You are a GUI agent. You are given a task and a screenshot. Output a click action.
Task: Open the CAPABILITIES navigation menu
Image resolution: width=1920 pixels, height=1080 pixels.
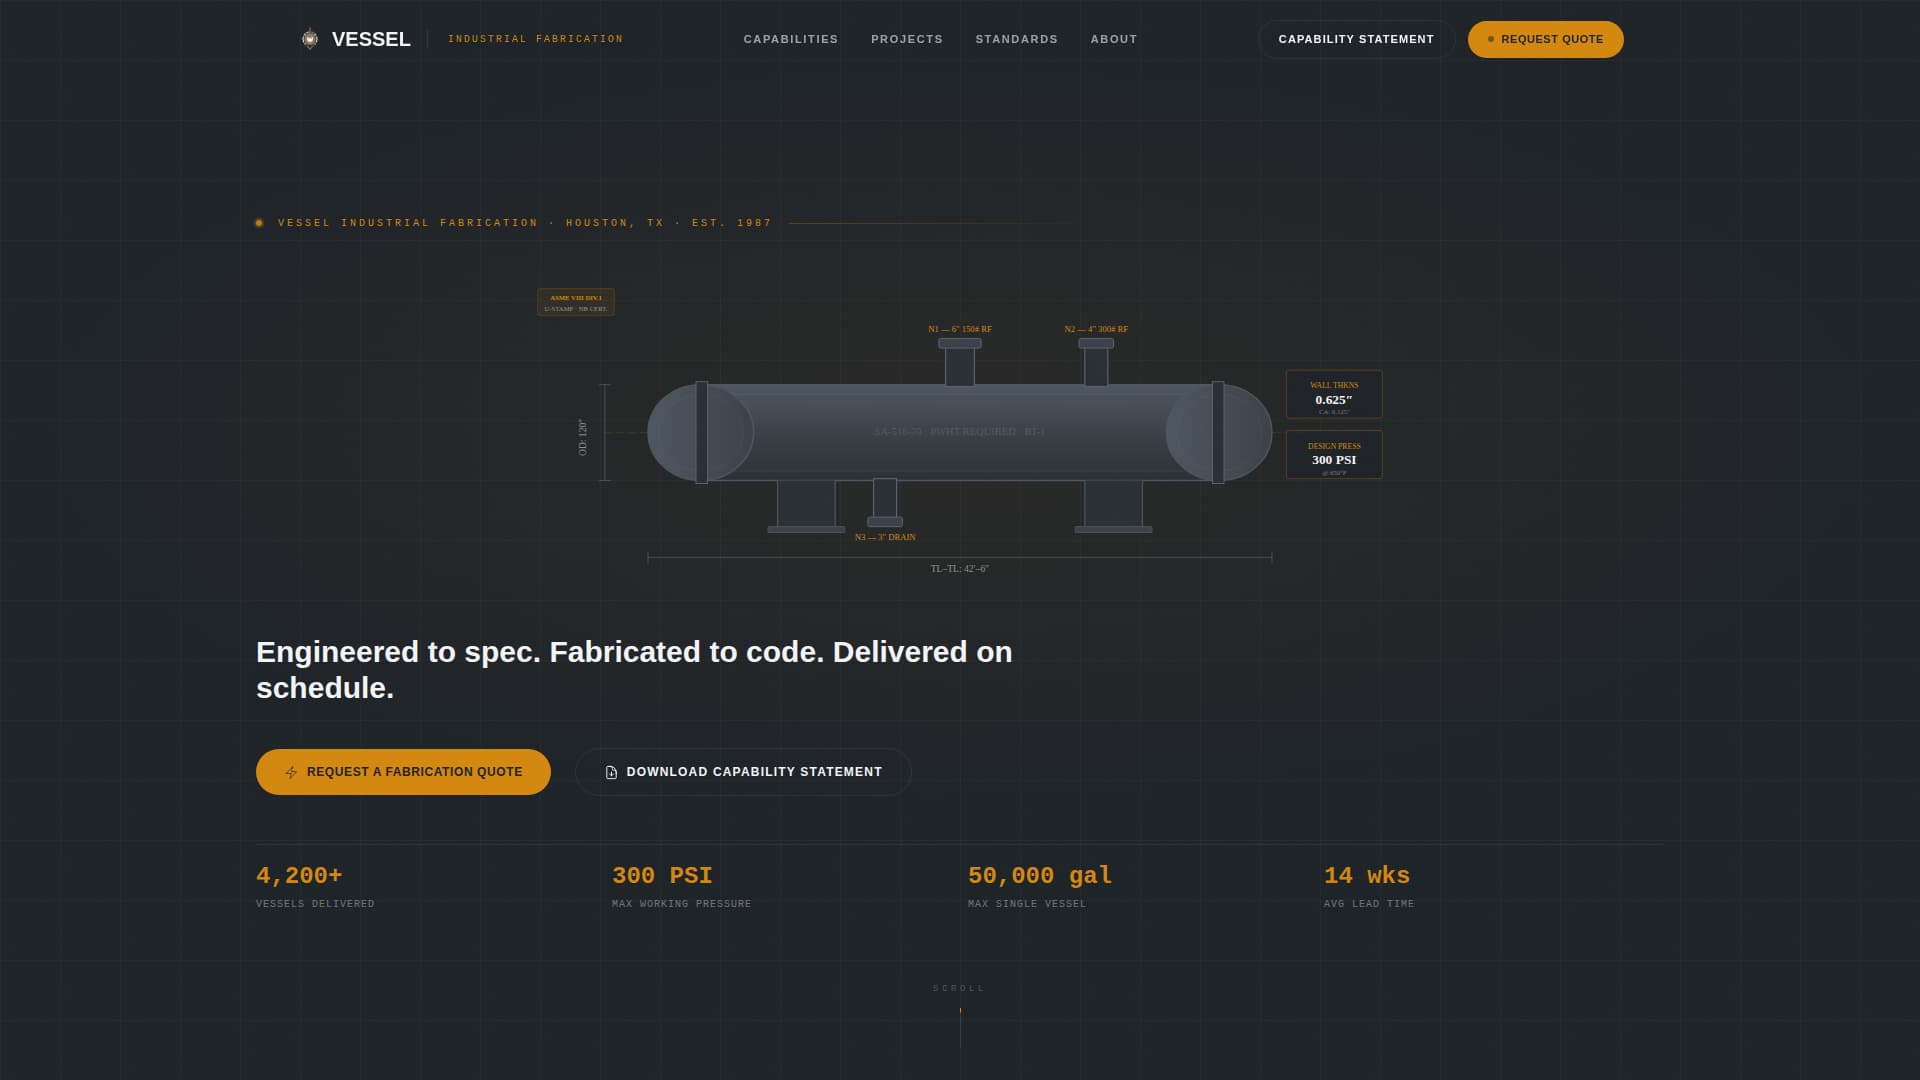click(790, 39)
